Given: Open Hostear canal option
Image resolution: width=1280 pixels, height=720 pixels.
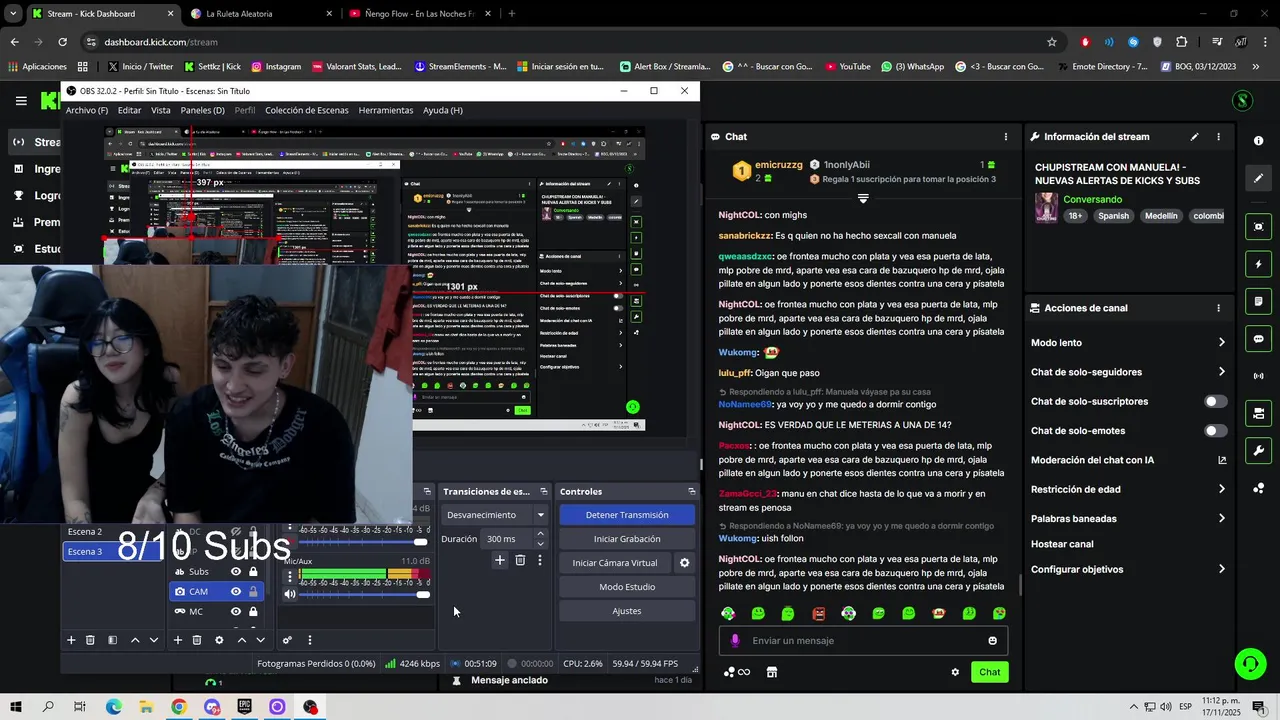Looking at the screenshot, I should (1062, 544).
